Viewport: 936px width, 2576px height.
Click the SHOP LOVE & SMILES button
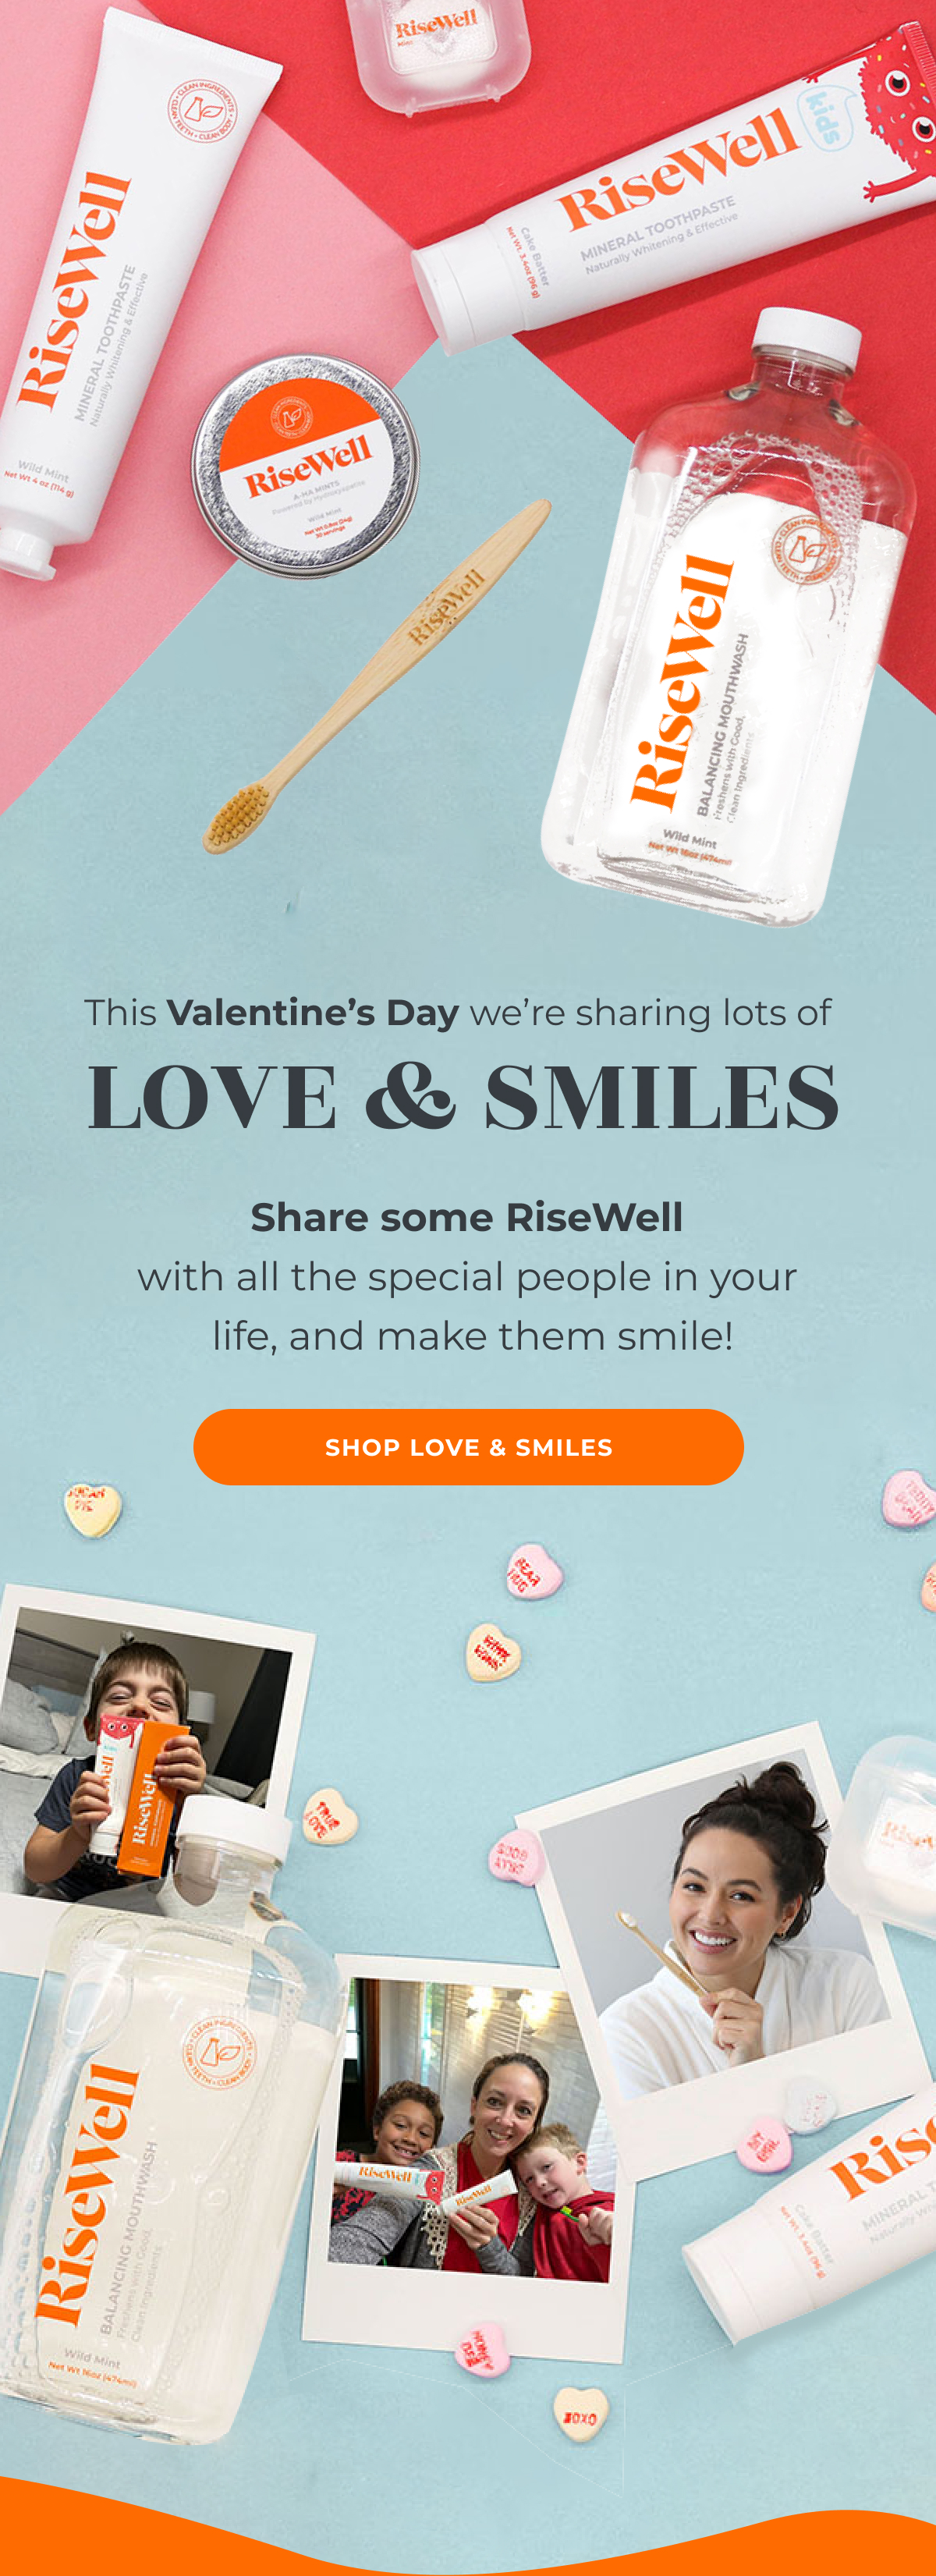point(468,1446)
